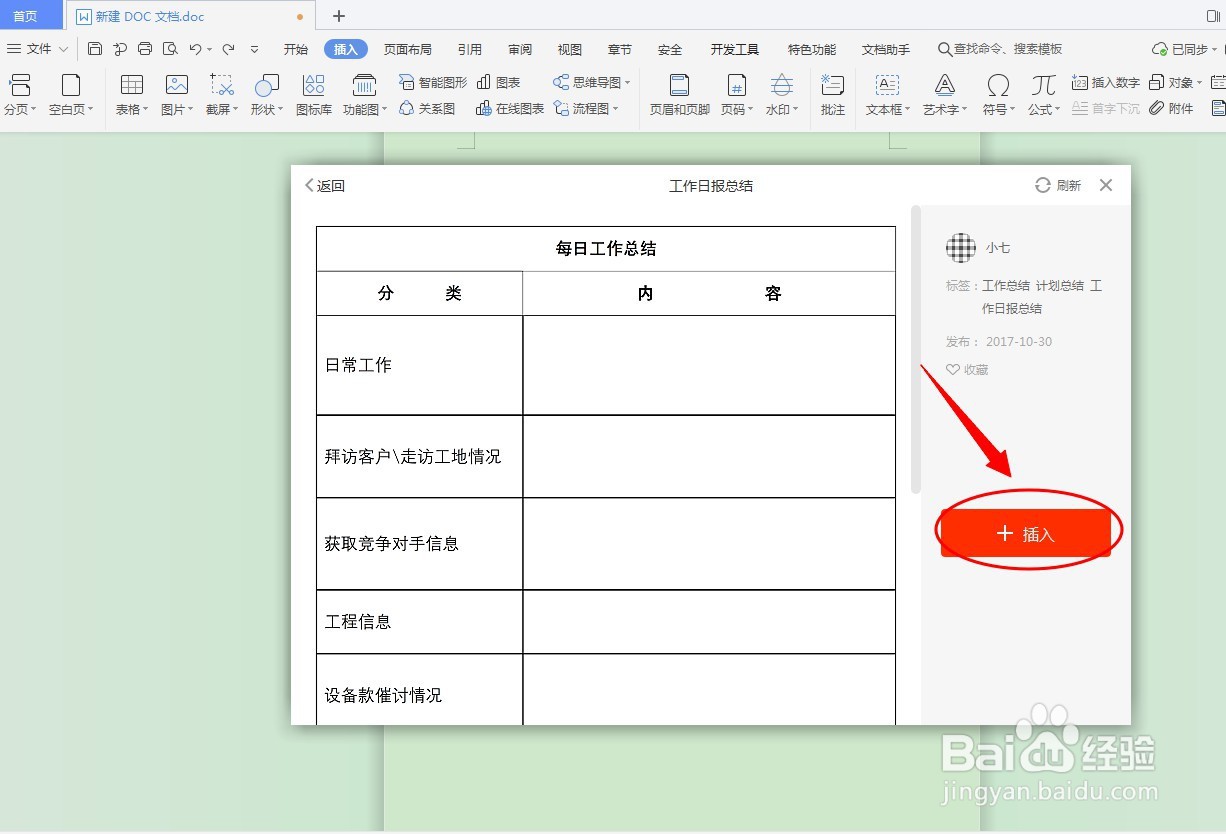Open the 图标库 icon library
Viewport: 1226px width, 834px height.
313,95
